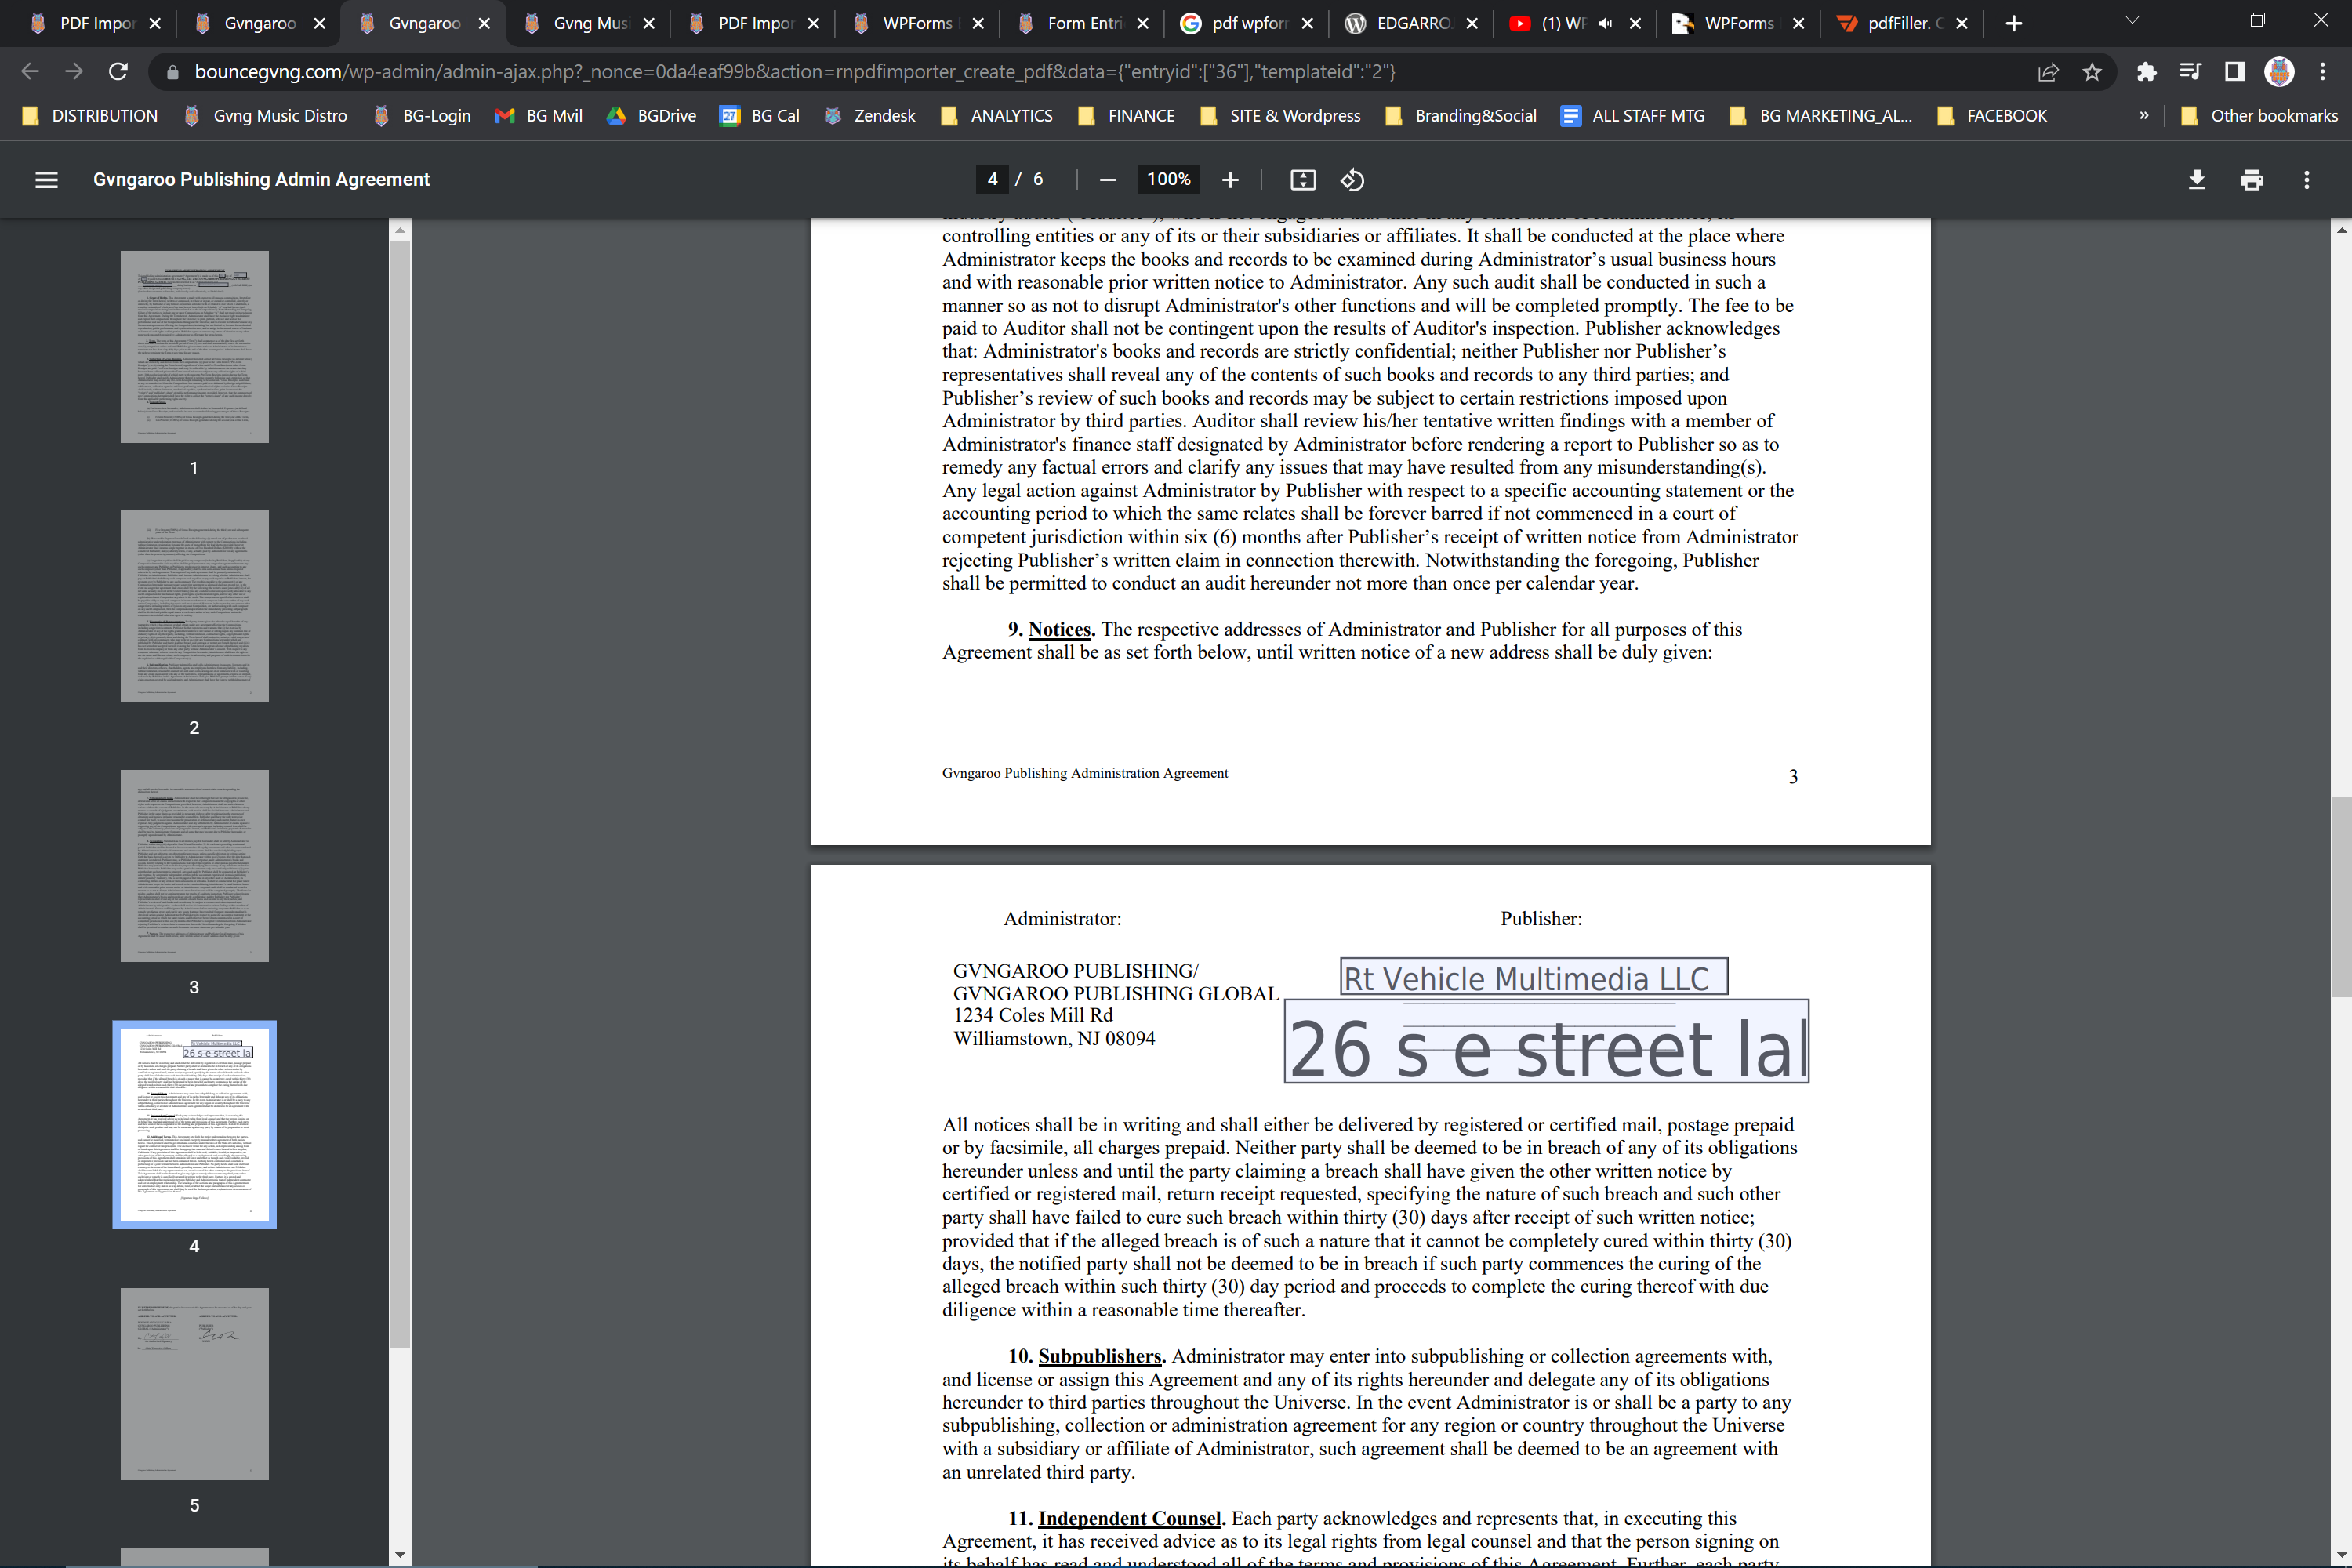Expand the hidden bookmarks chevron
The height and width of the screenshot is (1568, 2352).
tap(2143, 116)
